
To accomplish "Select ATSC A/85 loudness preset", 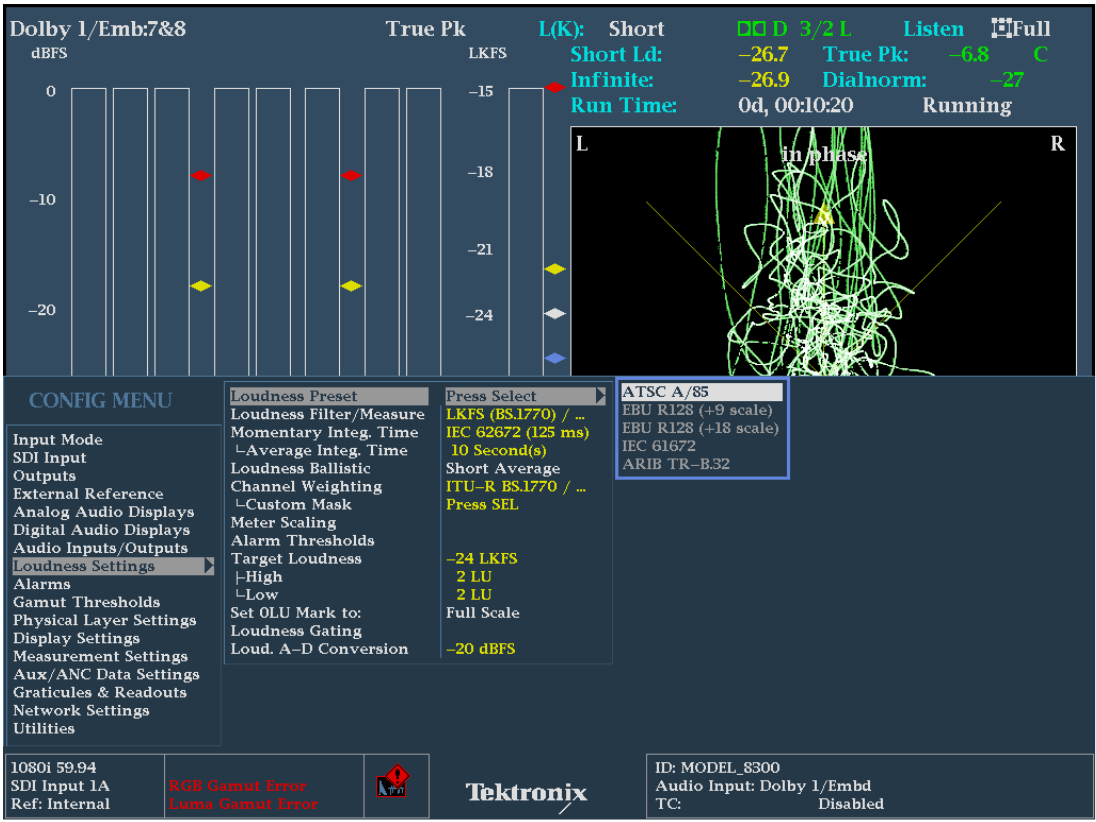I will 702,391.
